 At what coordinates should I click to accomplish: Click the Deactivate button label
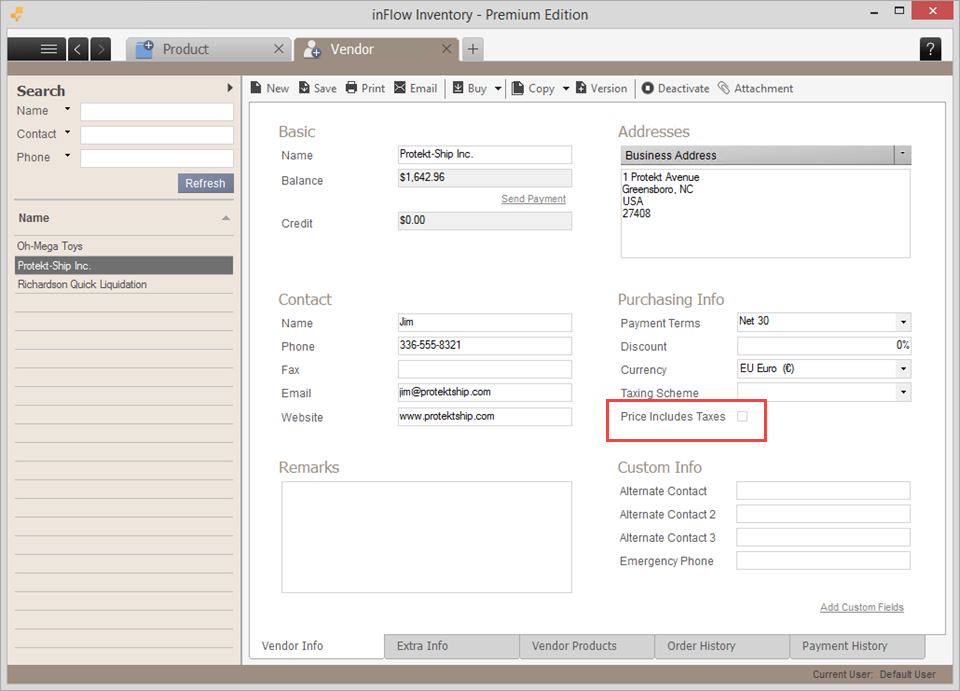(683, 88)
